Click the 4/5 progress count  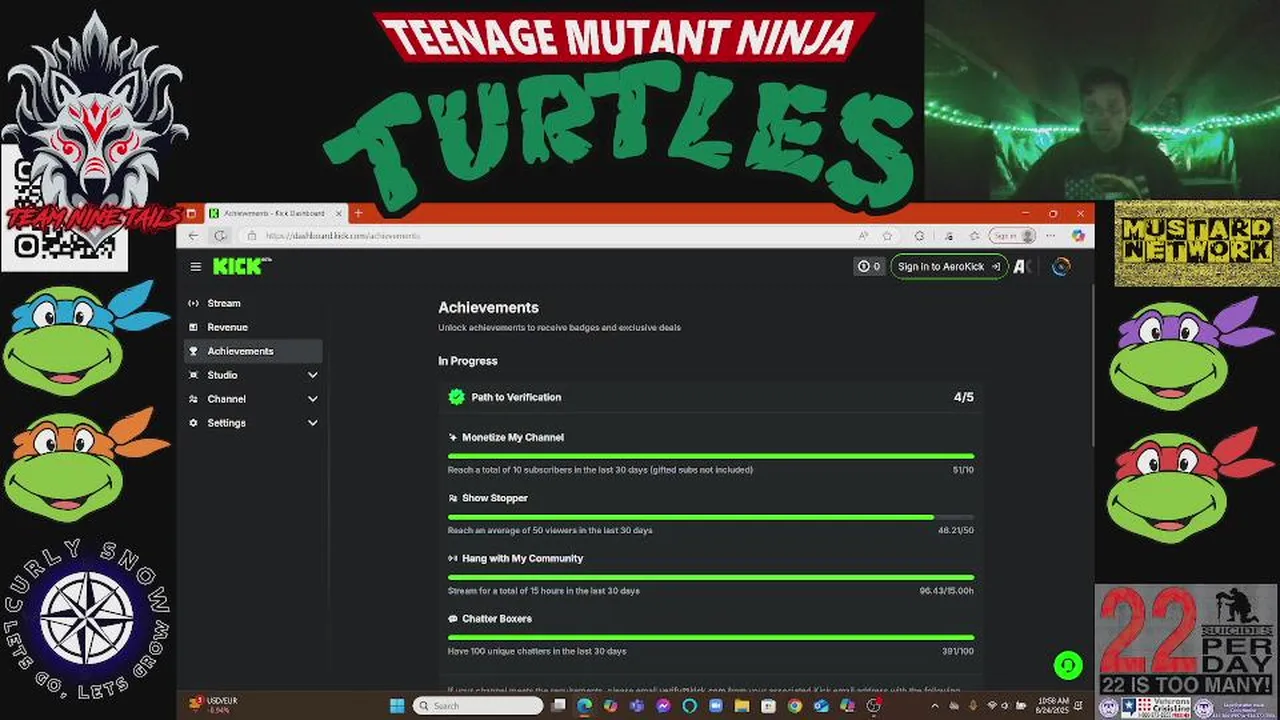click(x=964, y=397)
